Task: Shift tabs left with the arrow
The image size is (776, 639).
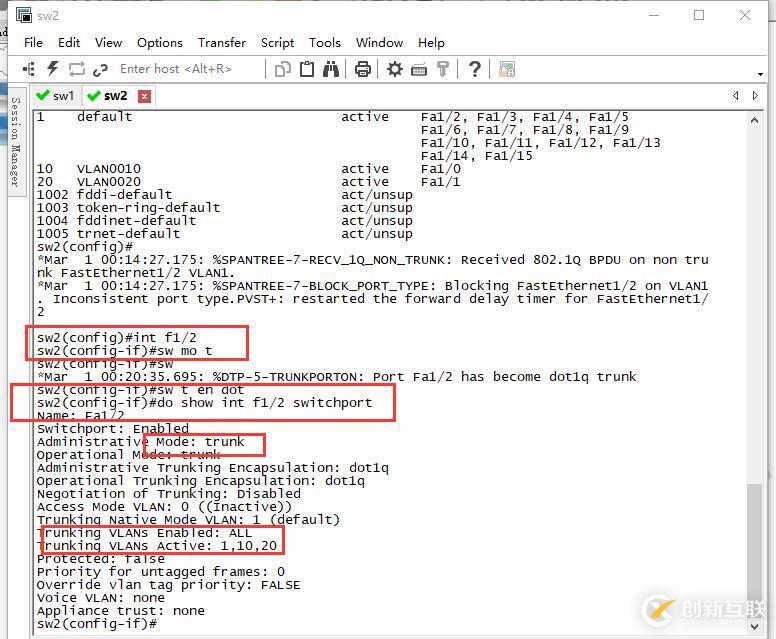Action: point(736,96)
